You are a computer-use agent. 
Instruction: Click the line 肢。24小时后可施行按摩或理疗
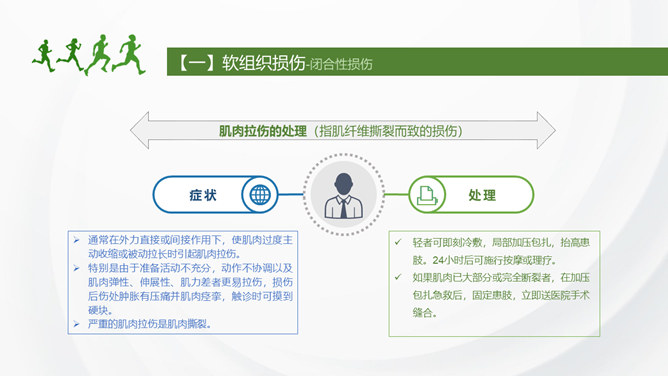484,260
